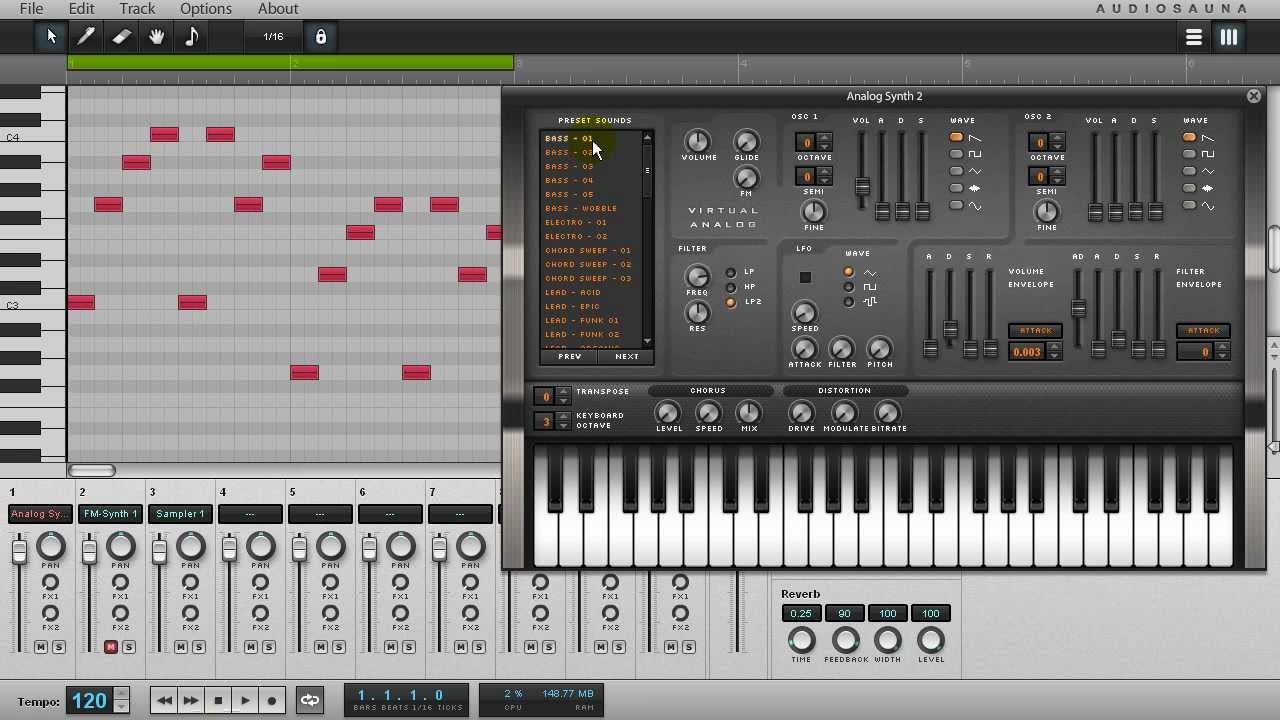
Task: Click volume envelope ATTACK button
Action: click(x=1035, y=331)
